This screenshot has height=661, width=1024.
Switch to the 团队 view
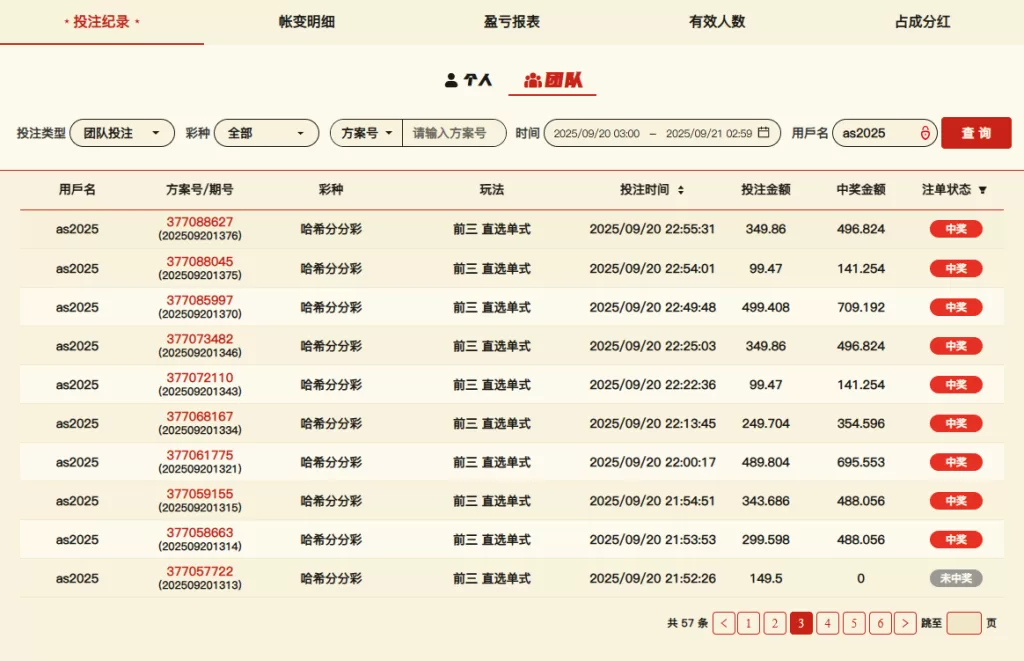pyautogui.click(x=553, y=80)
